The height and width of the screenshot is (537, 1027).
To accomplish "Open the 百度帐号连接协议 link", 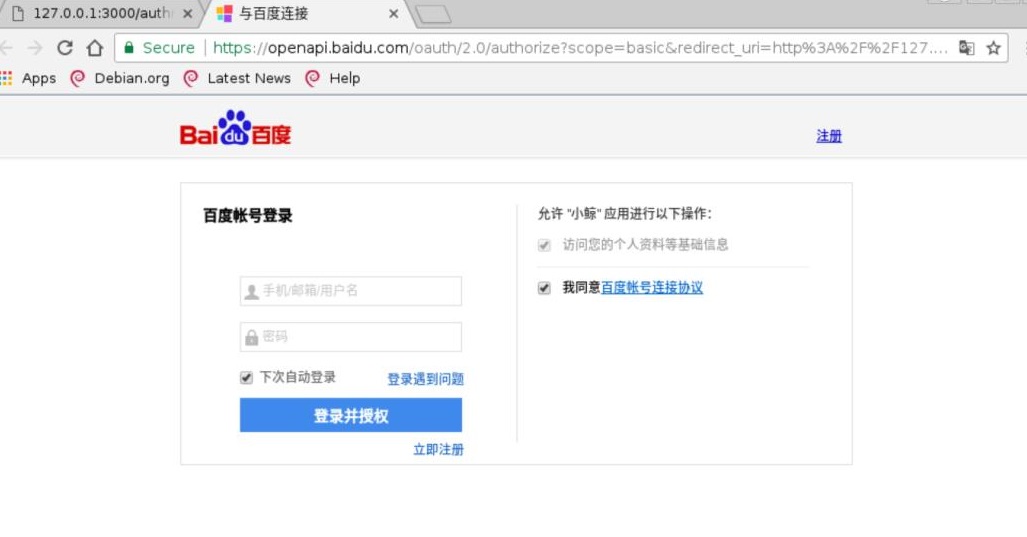I will pos(652,287).
